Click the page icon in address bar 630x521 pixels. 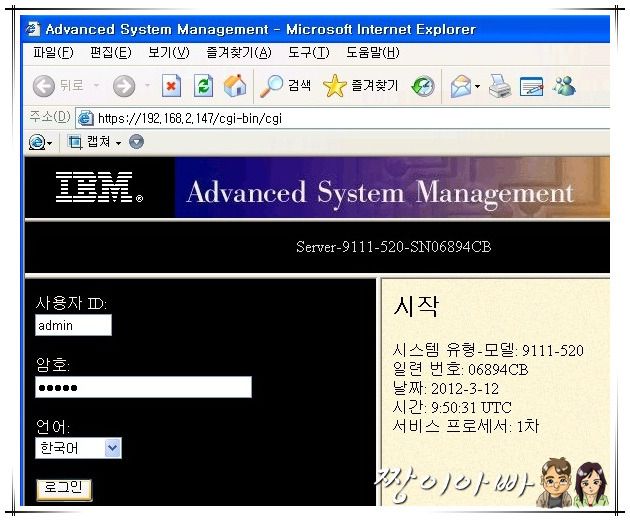pyautogui.click(x=85, y=118)
